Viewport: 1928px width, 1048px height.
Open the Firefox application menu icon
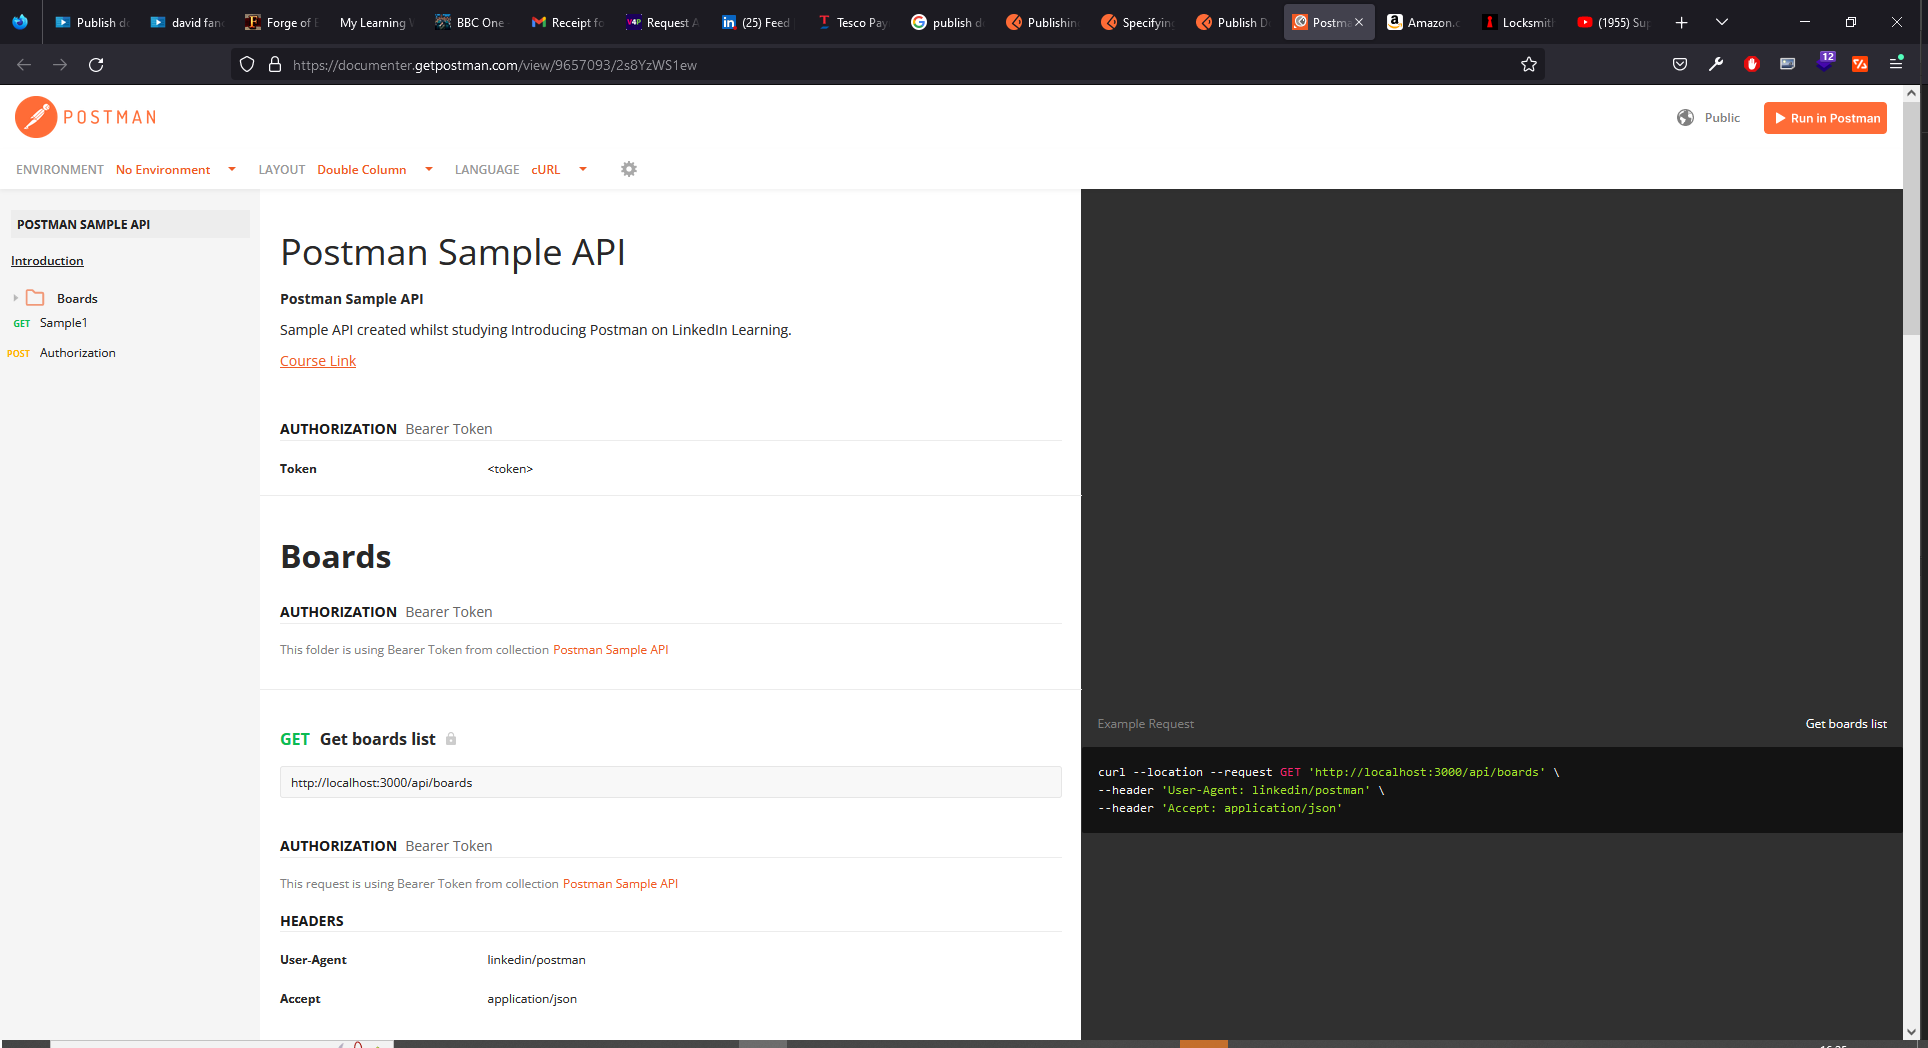[x=1895, y=64]
